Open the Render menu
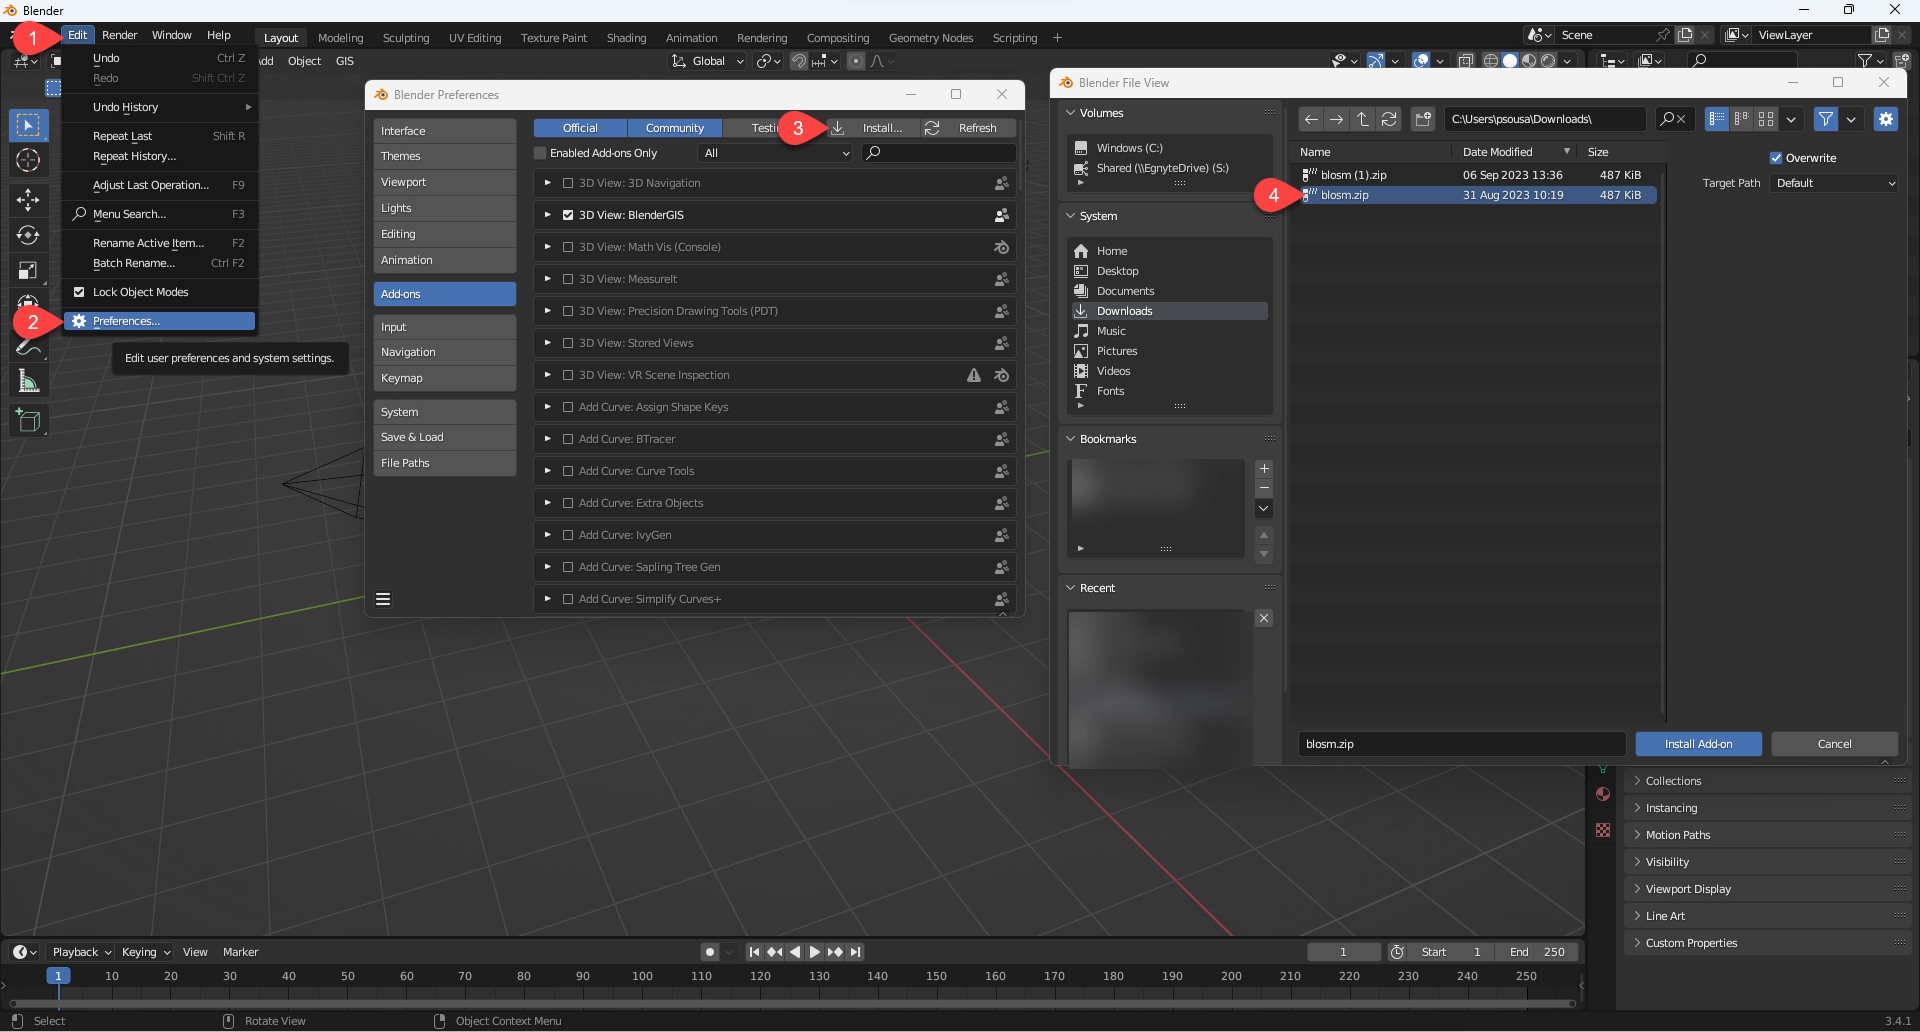 click(119, 35)
